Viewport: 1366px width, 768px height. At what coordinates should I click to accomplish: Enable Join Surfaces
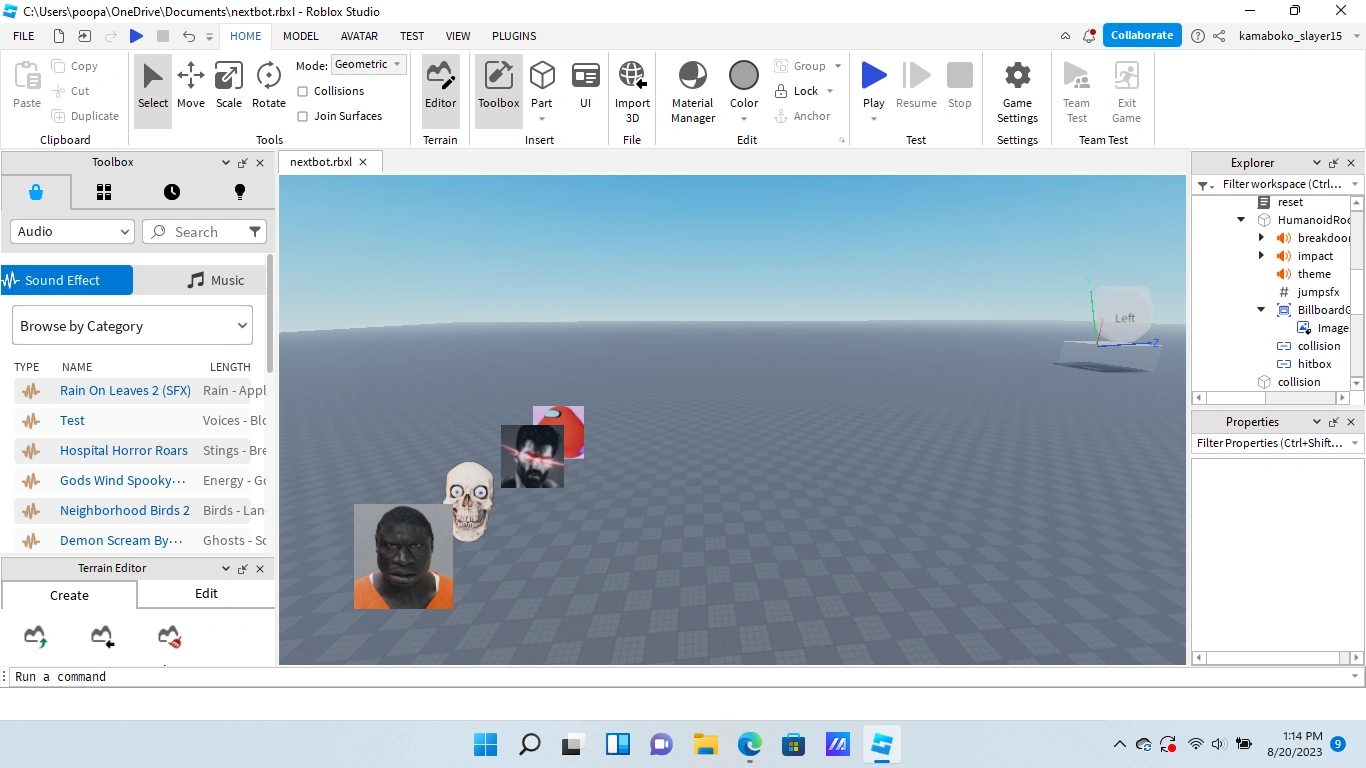click(302, 116)
